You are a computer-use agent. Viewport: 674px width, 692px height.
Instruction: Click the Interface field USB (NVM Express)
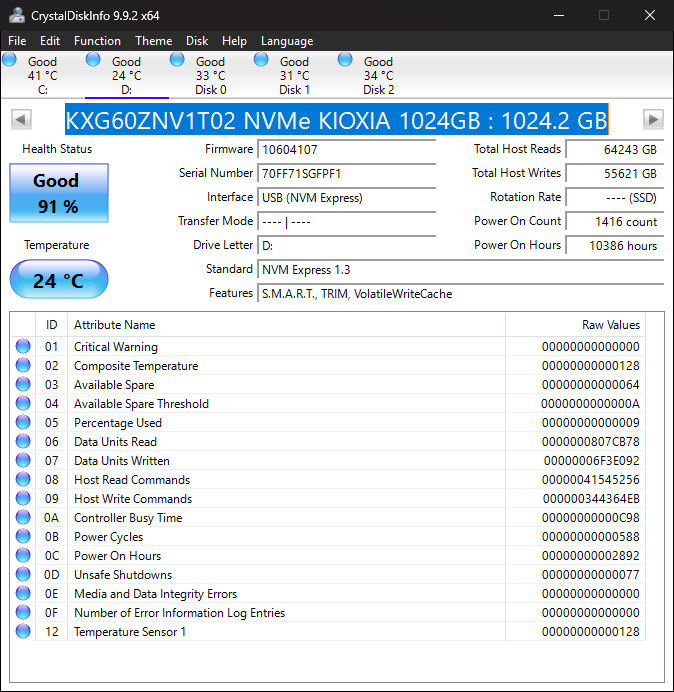[346, 197]
